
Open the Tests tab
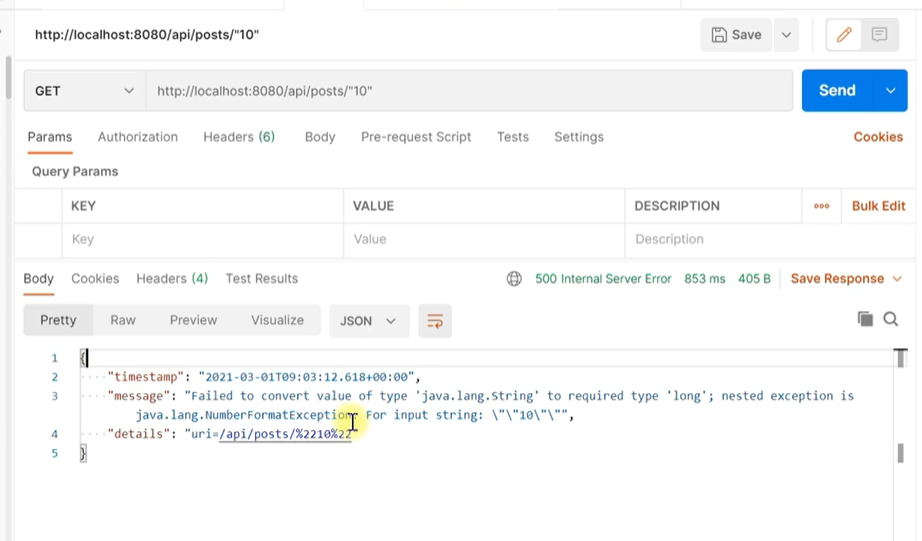(x=513, y=137)
